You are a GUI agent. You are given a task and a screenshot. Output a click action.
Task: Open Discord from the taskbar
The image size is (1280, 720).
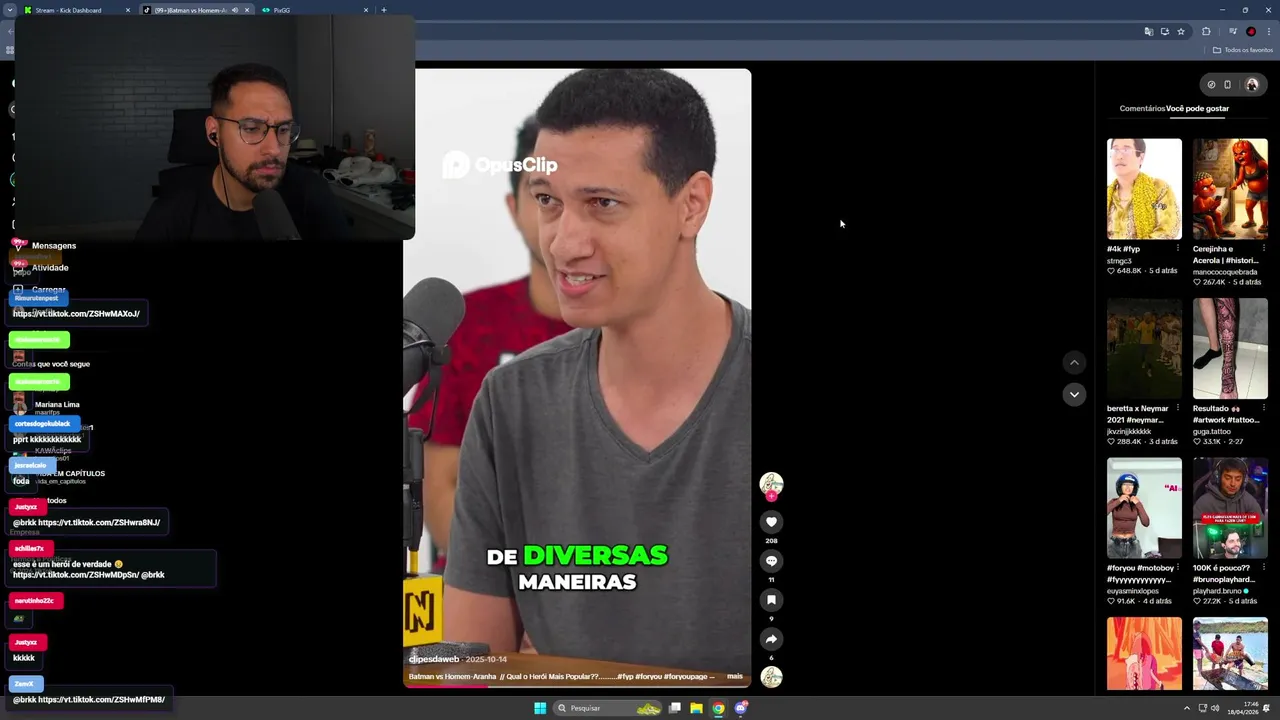click(x=741, y=708)
